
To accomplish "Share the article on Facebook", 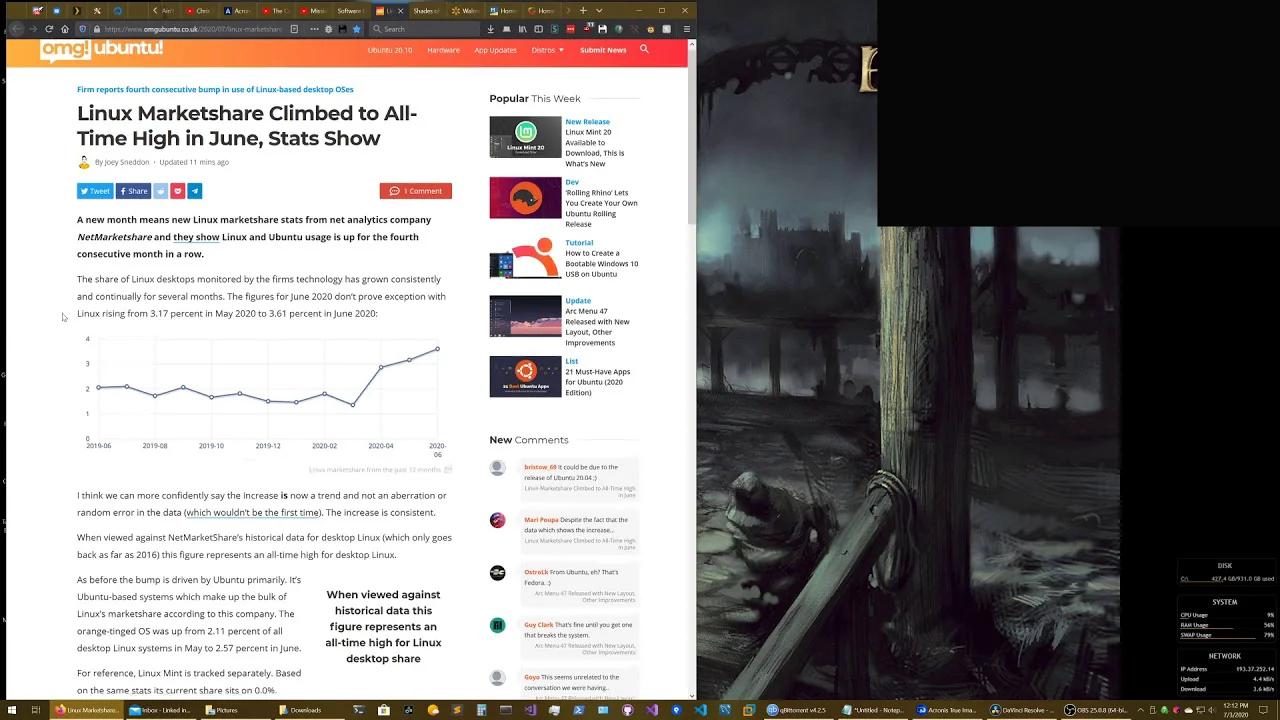I will pos(133,191).
